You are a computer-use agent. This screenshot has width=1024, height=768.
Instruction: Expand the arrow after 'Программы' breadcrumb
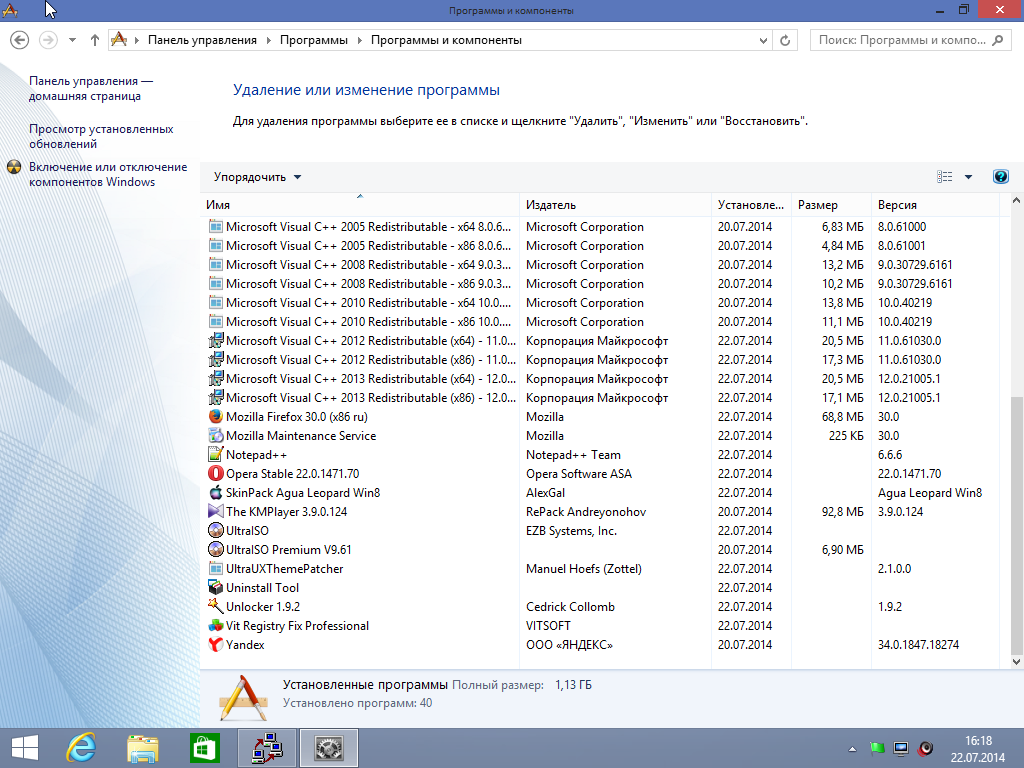[360, 40]
